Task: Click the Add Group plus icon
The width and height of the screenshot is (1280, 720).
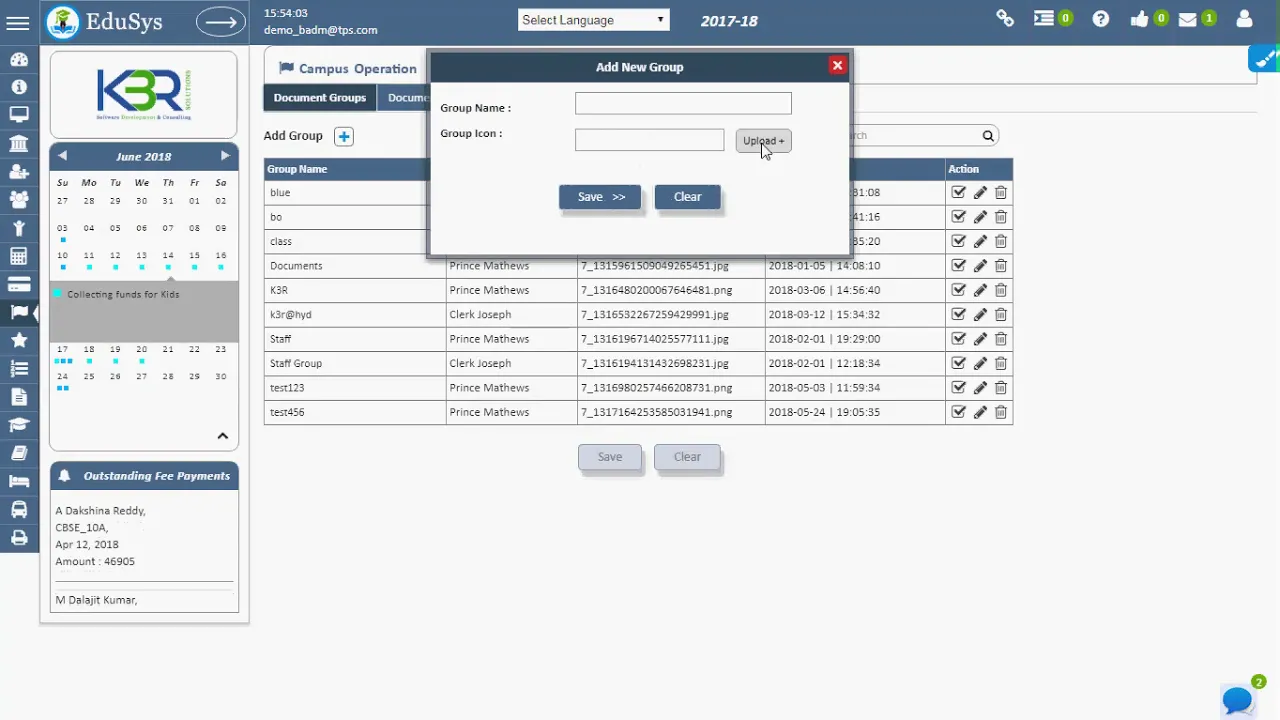Action: [x=343, y=136]
